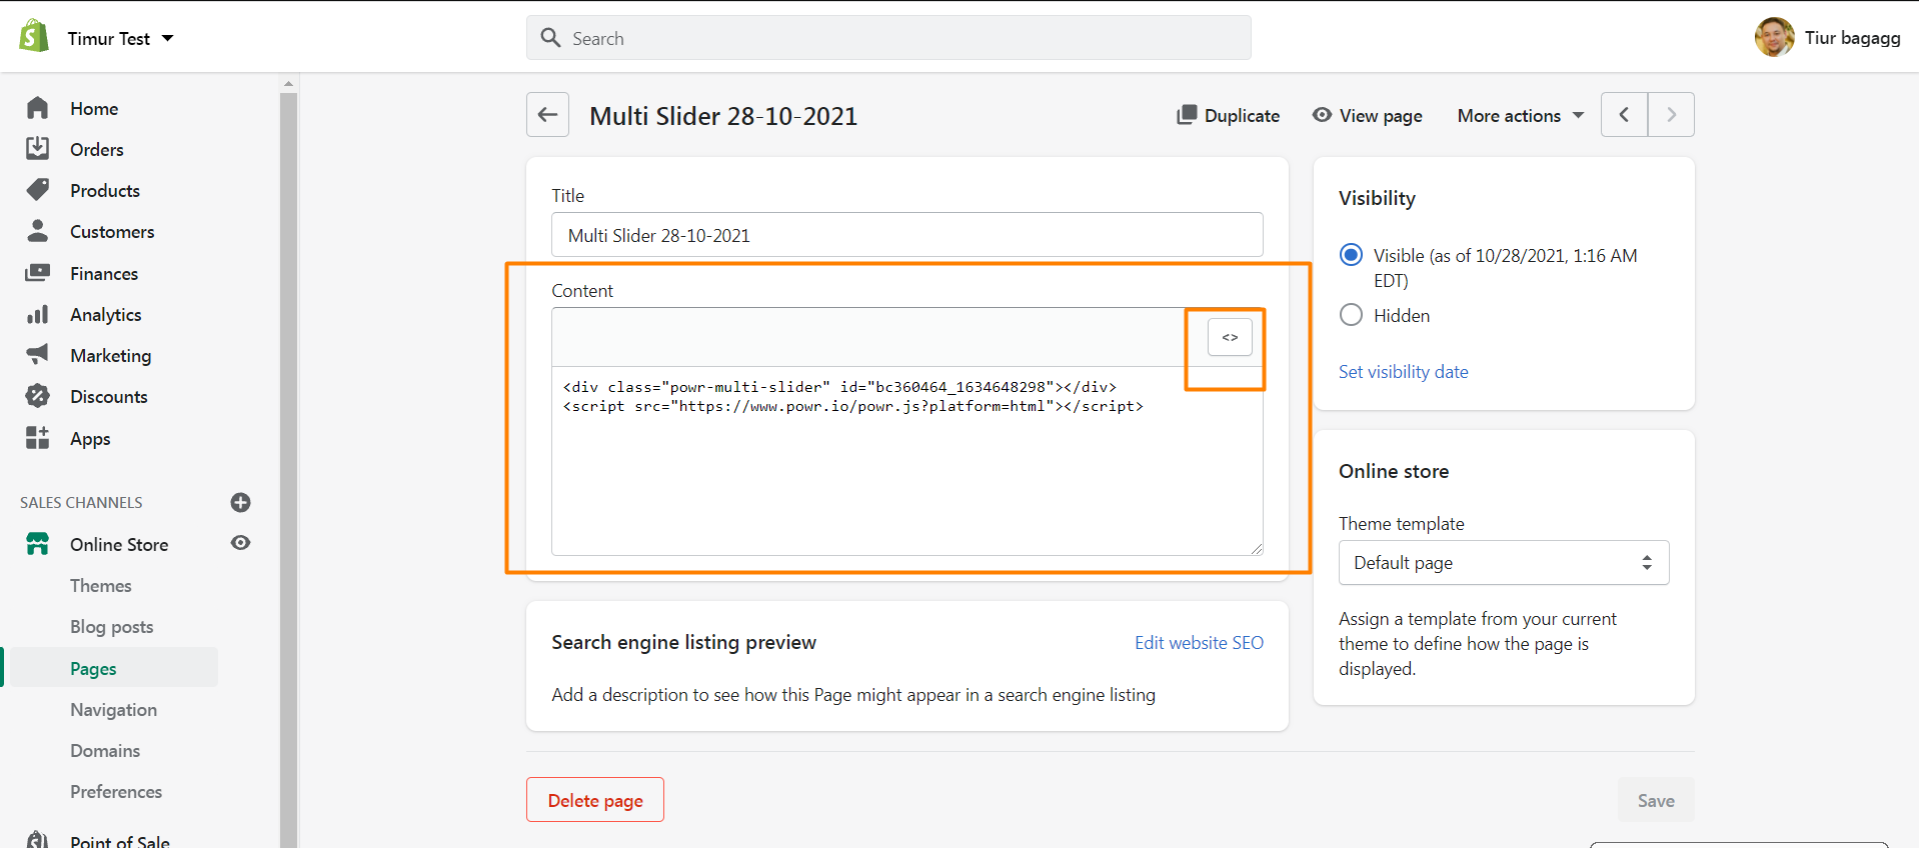Screen dimensions: 1919x848
Task: Click the Products tag icon
Action: [x=38, y=190]
